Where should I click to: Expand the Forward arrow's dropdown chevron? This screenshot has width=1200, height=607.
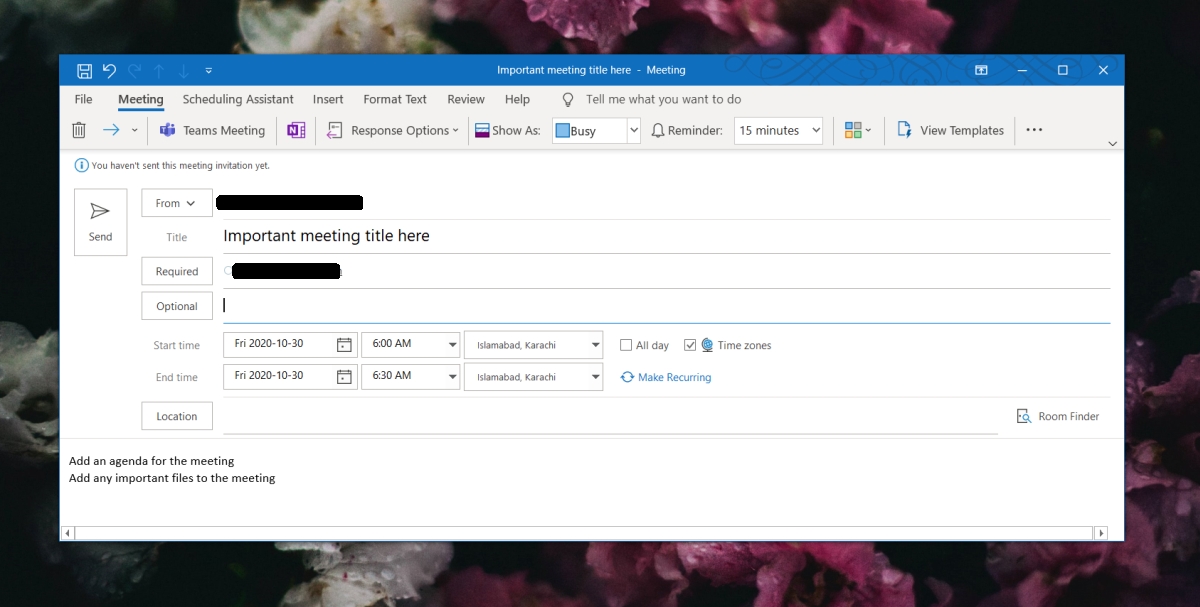click(134, 130)
